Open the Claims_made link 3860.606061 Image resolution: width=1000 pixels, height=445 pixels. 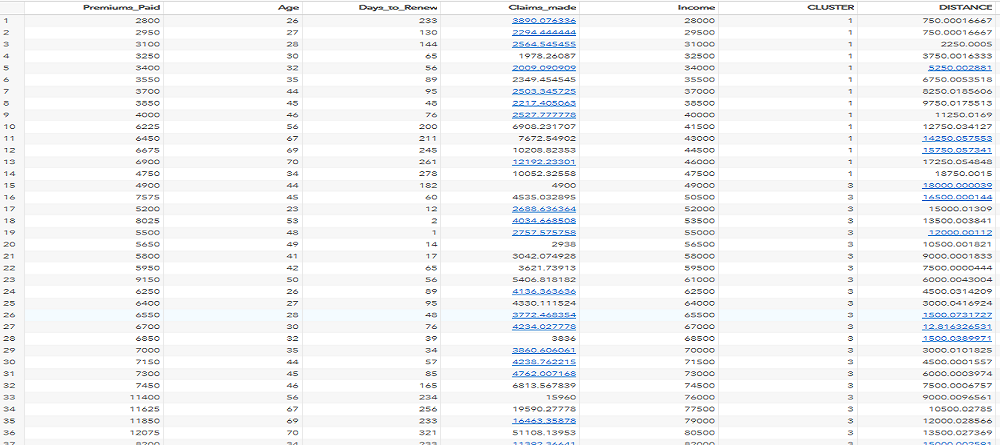[x=544, y=349]
